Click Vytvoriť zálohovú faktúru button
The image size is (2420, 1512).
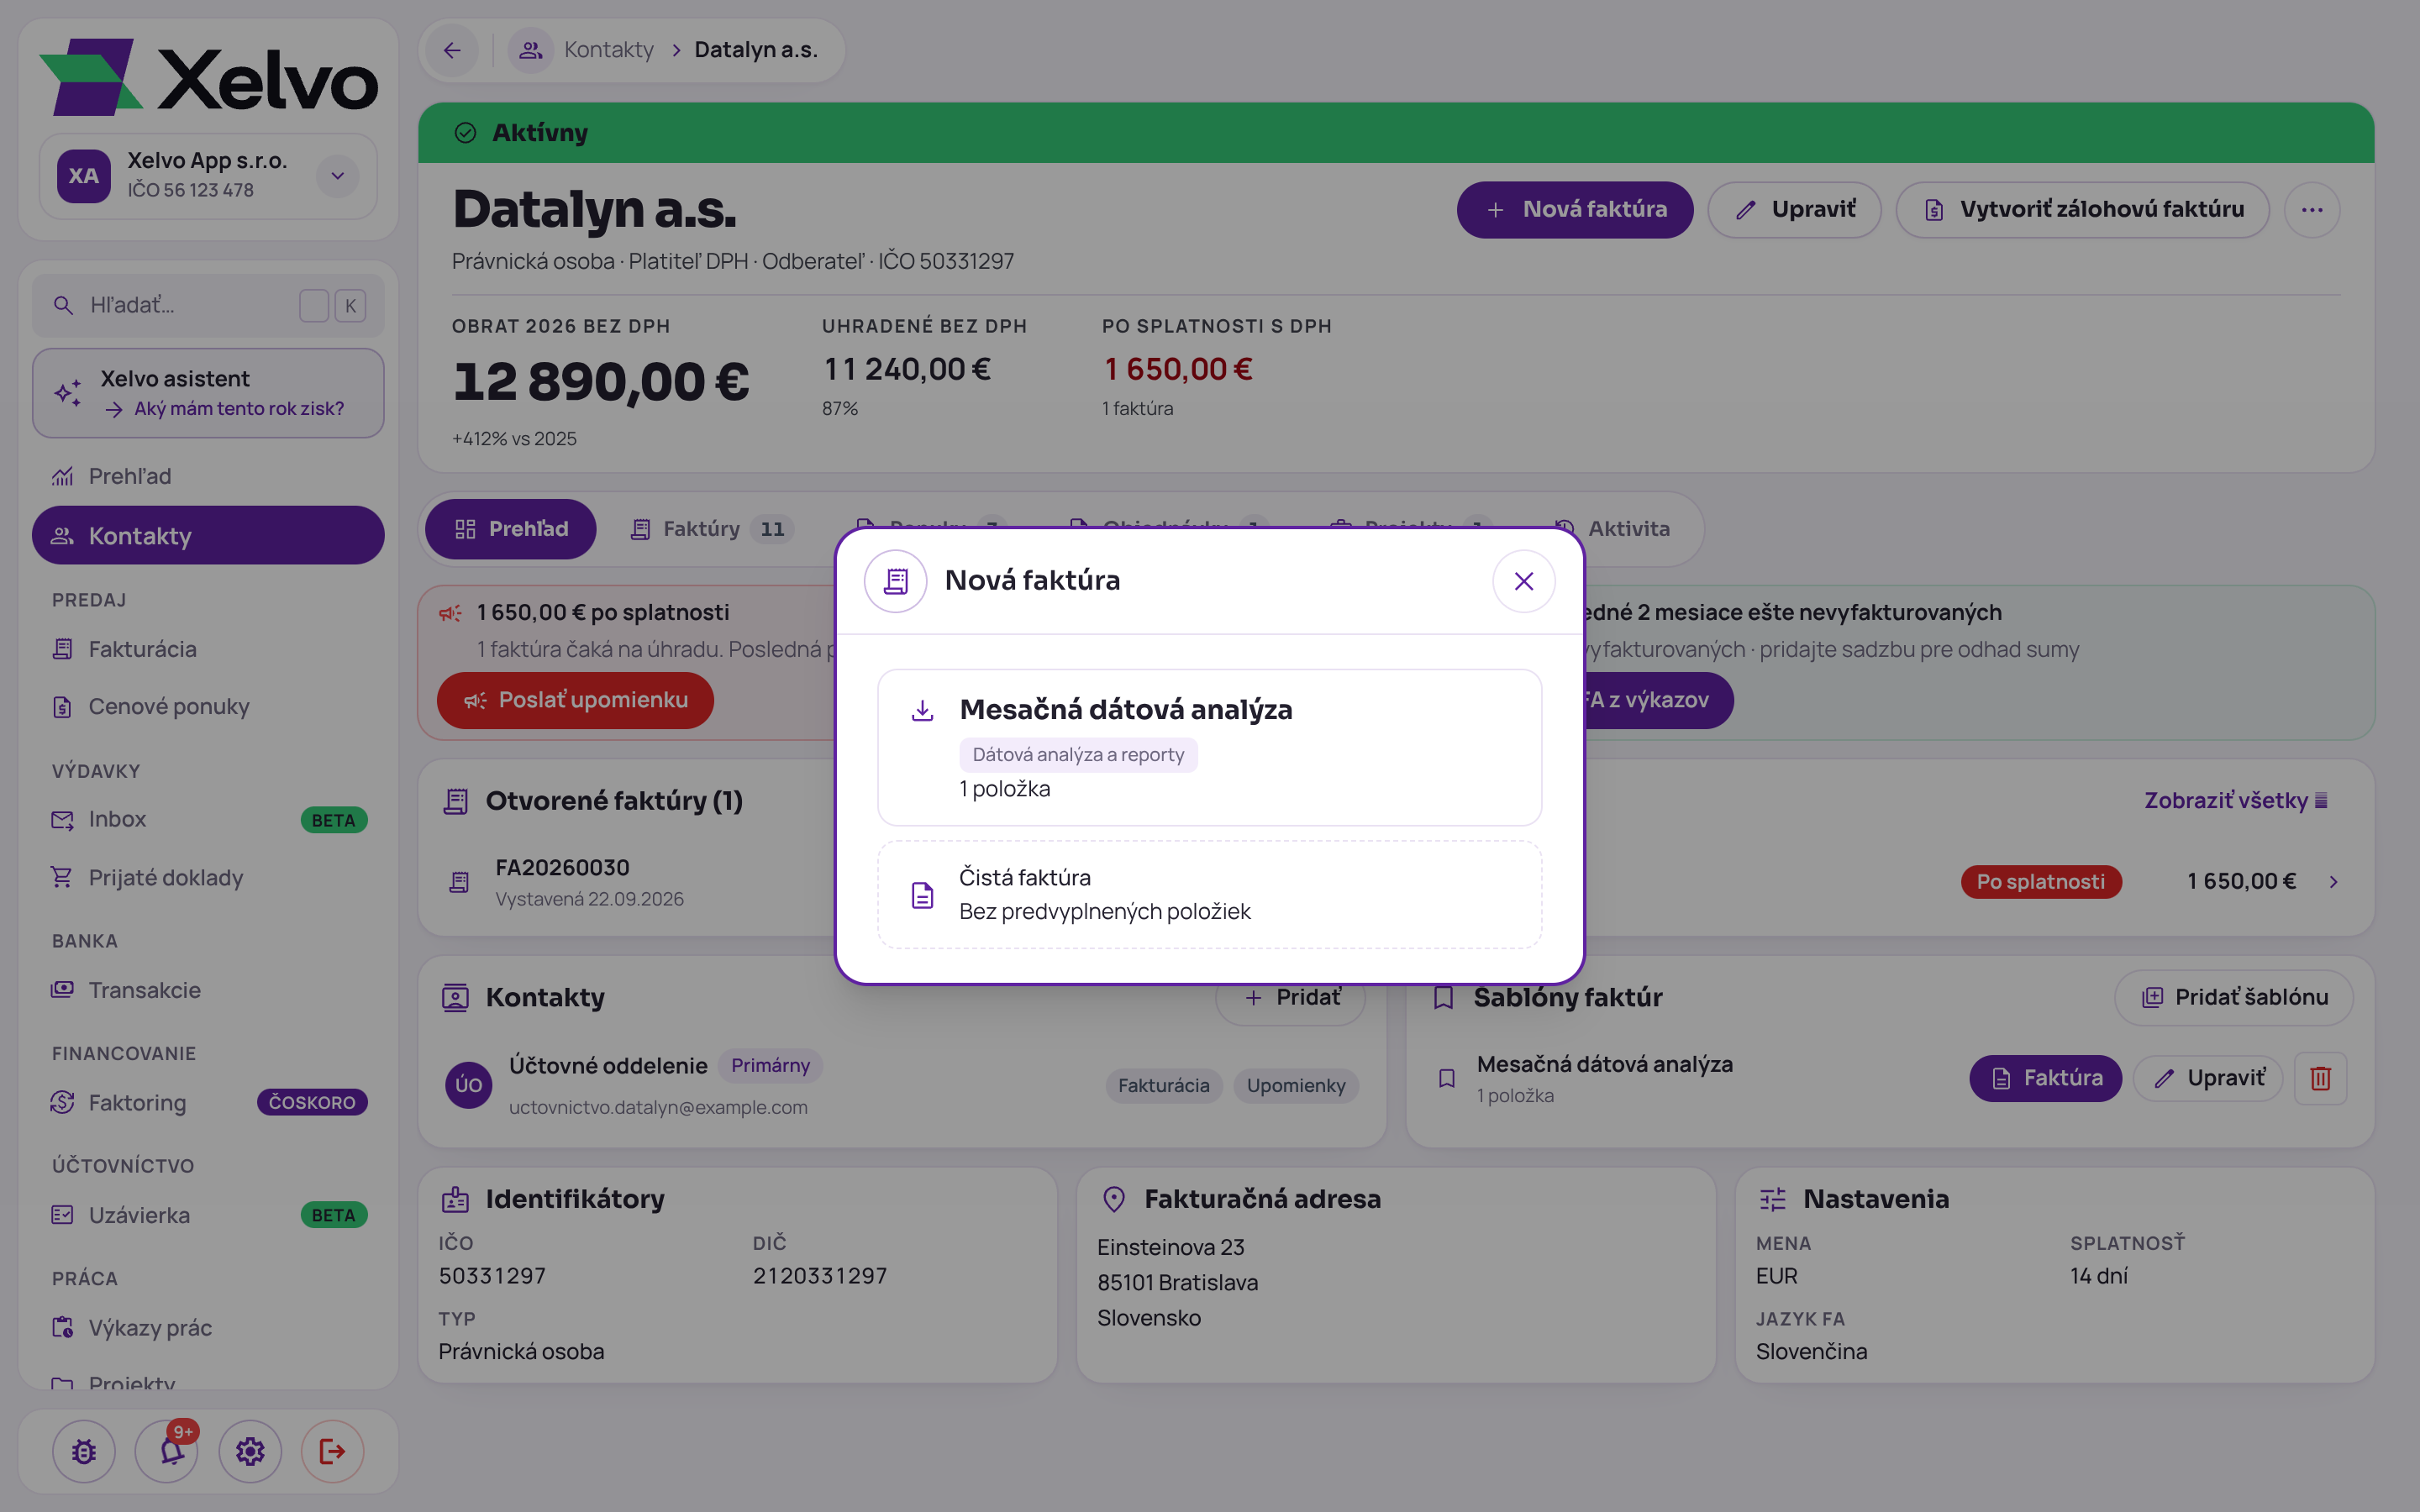pos(2082,209)
